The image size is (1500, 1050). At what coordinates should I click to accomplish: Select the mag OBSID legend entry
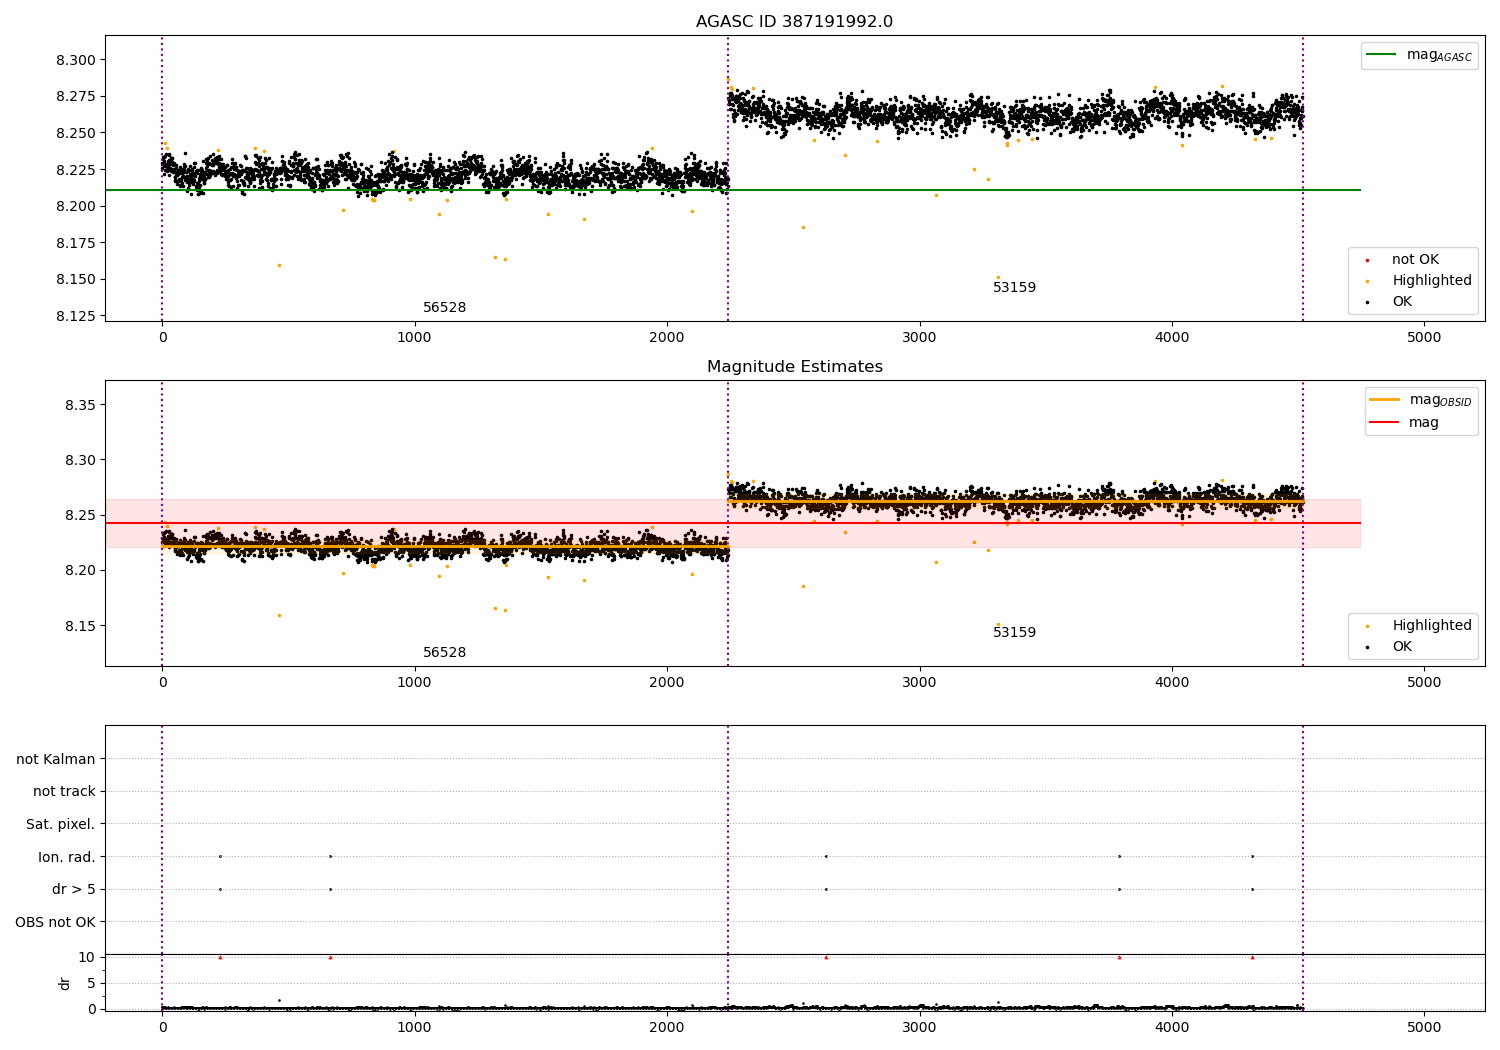pos(1421,400)
